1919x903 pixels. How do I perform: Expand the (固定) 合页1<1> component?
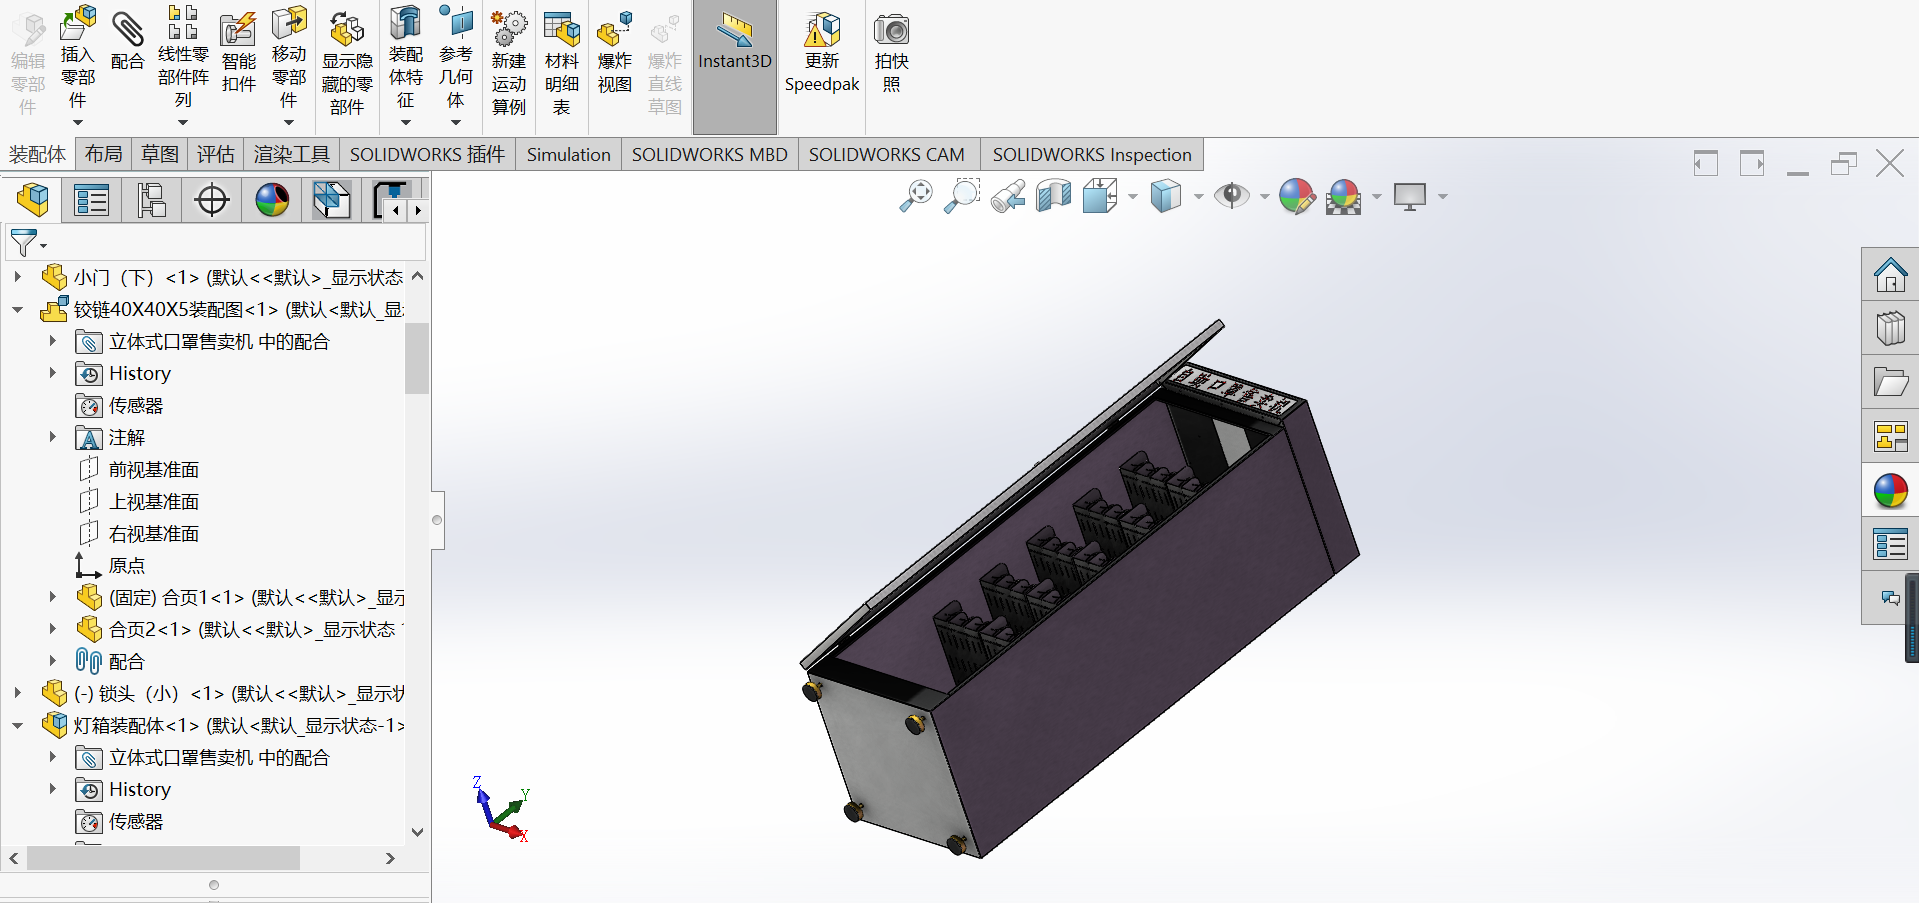[x=53, y=597]
